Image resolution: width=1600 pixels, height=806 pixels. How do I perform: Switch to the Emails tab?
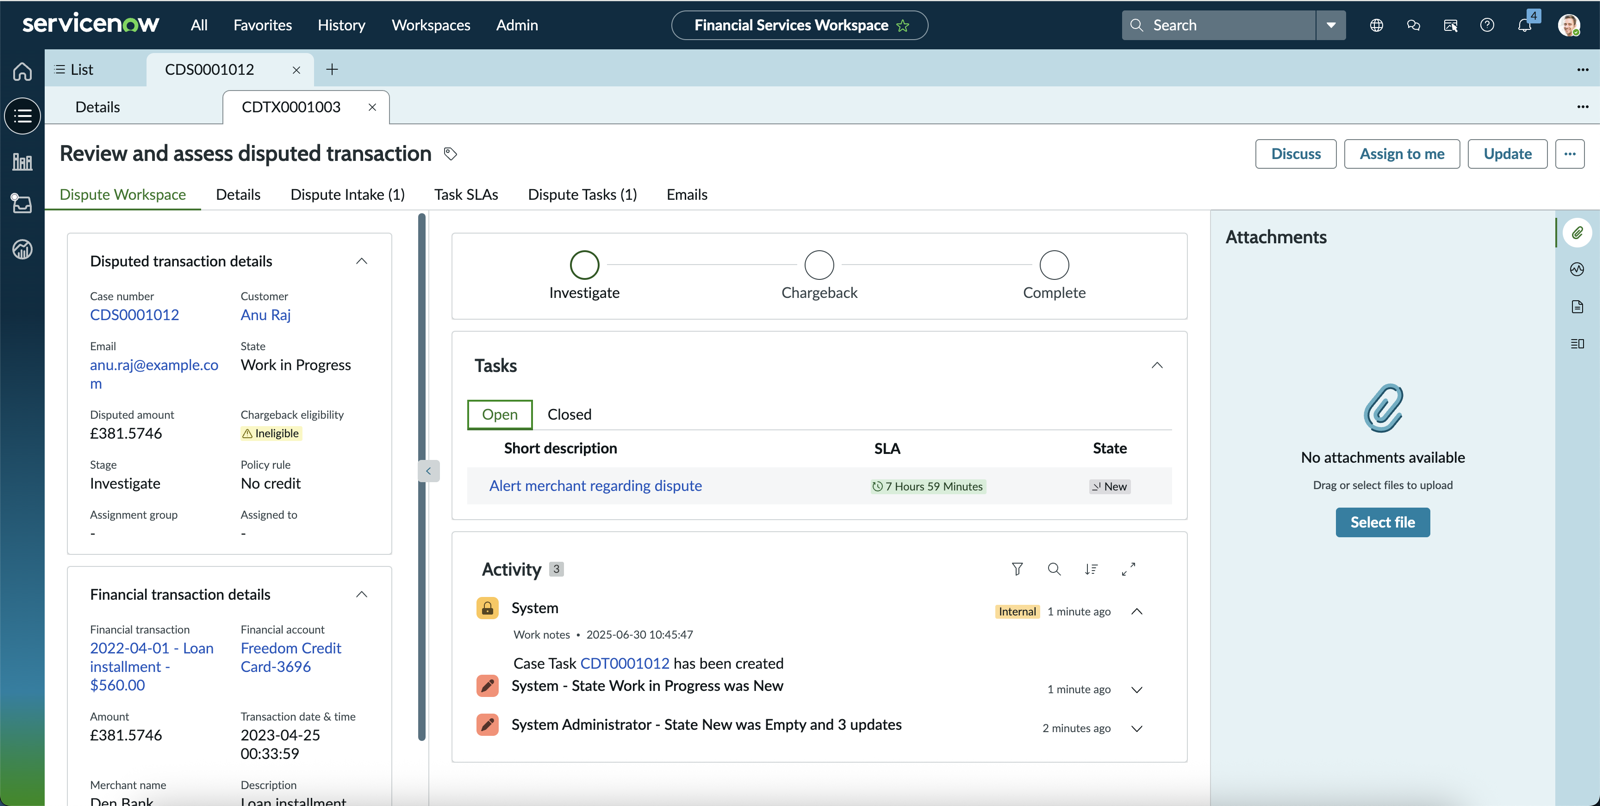pos(687,195)
